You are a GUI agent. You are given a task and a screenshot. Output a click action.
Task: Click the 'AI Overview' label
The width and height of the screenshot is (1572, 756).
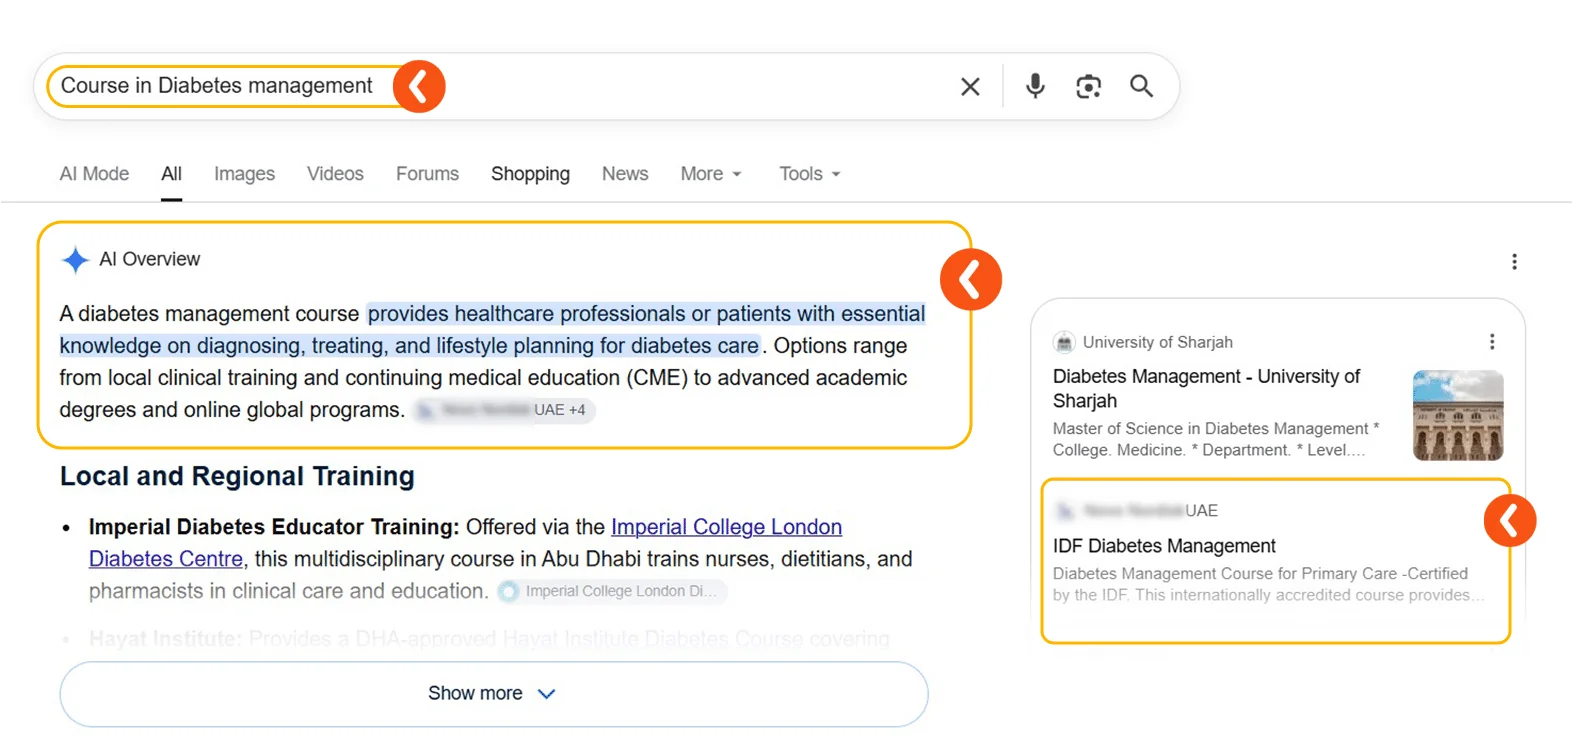point(150,260)
